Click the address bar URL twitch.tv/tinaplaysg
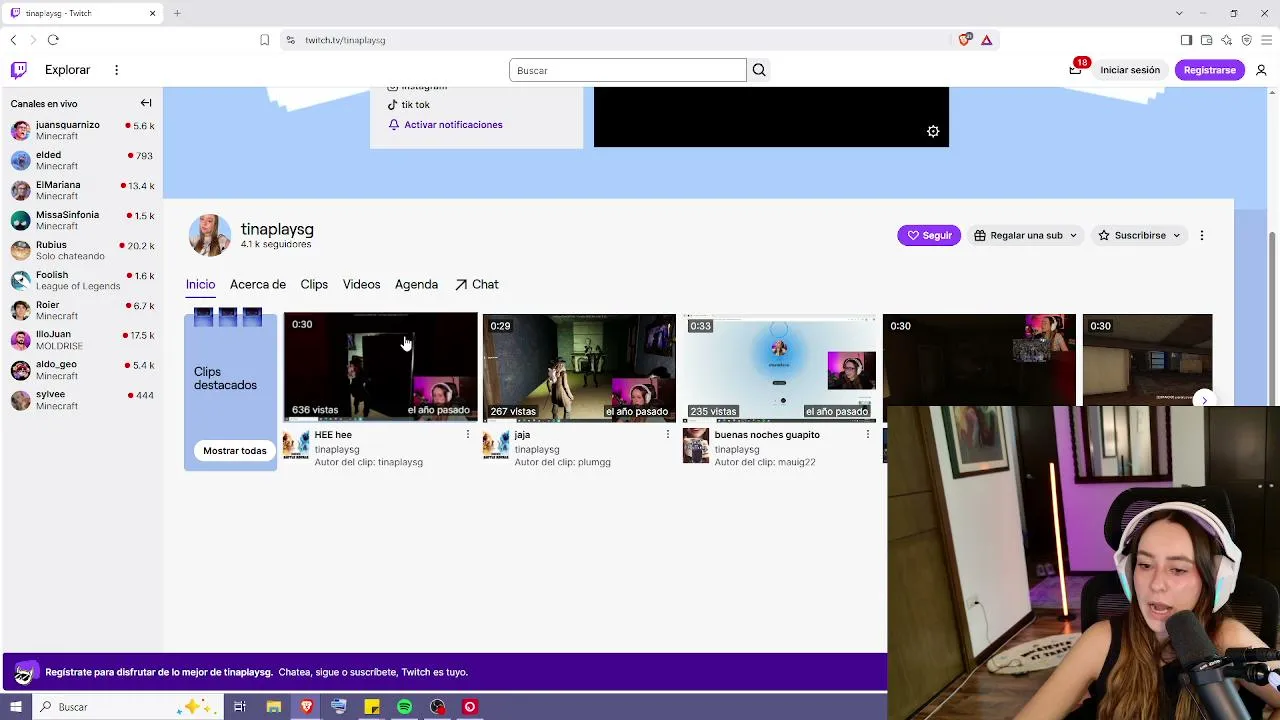Screen dimensions: 1280x720 345,40
